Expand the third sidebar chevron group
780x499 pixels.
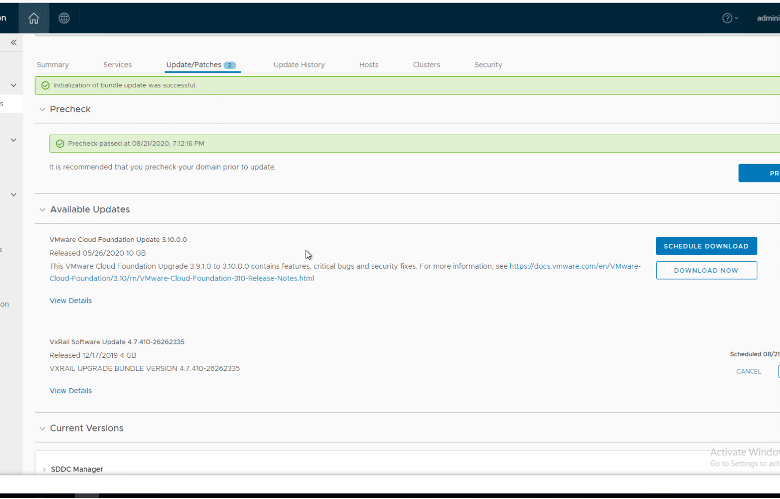coord(13,195)
